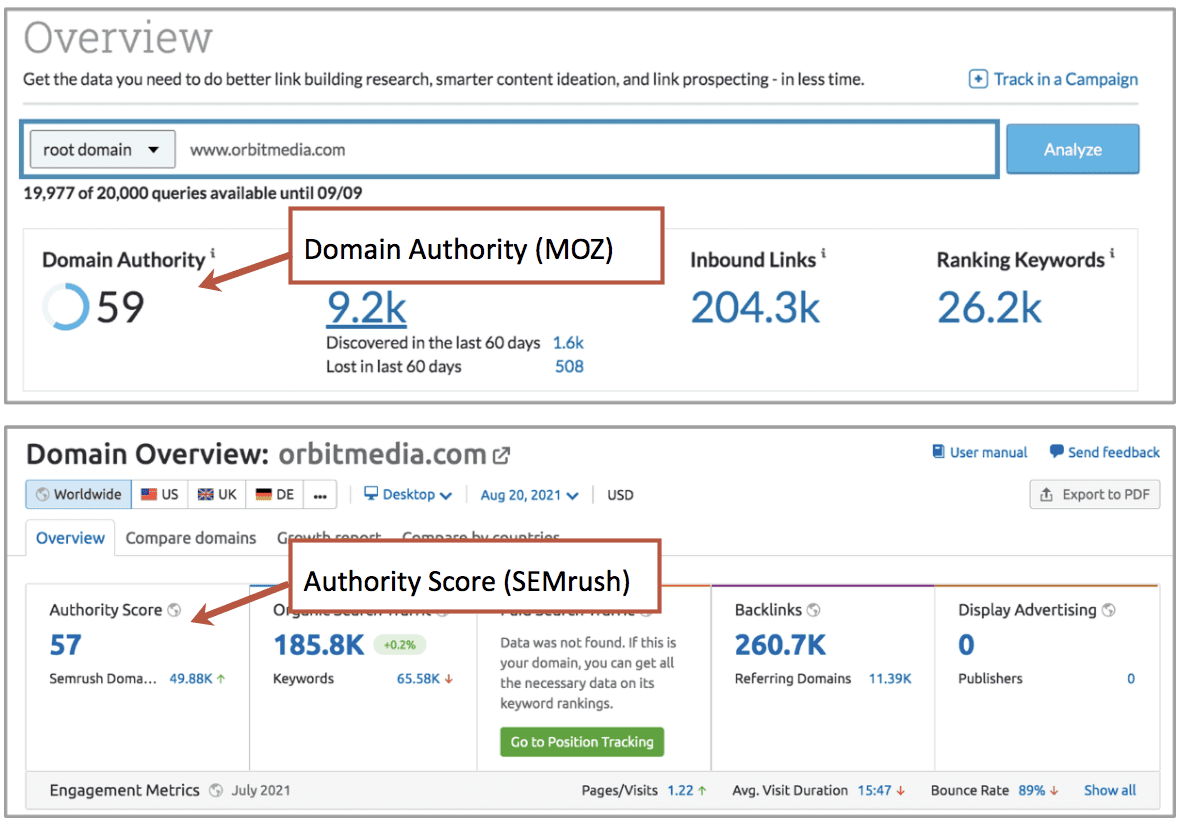Viewport: 1179px width, 821px height.
Task: Click the Ranking Keywords info icon
Action: (x=1112, y=253)
